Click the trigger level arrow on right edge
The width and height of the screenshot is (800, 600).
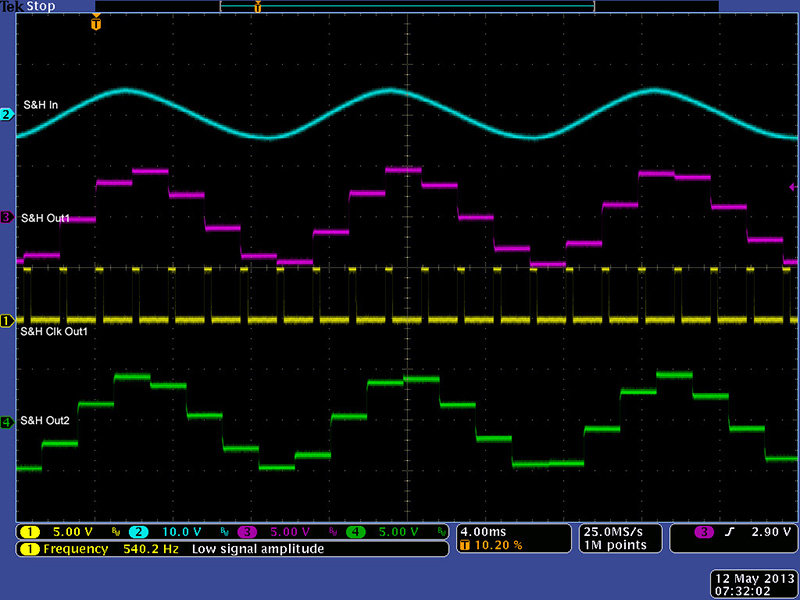tap(793, 187)
